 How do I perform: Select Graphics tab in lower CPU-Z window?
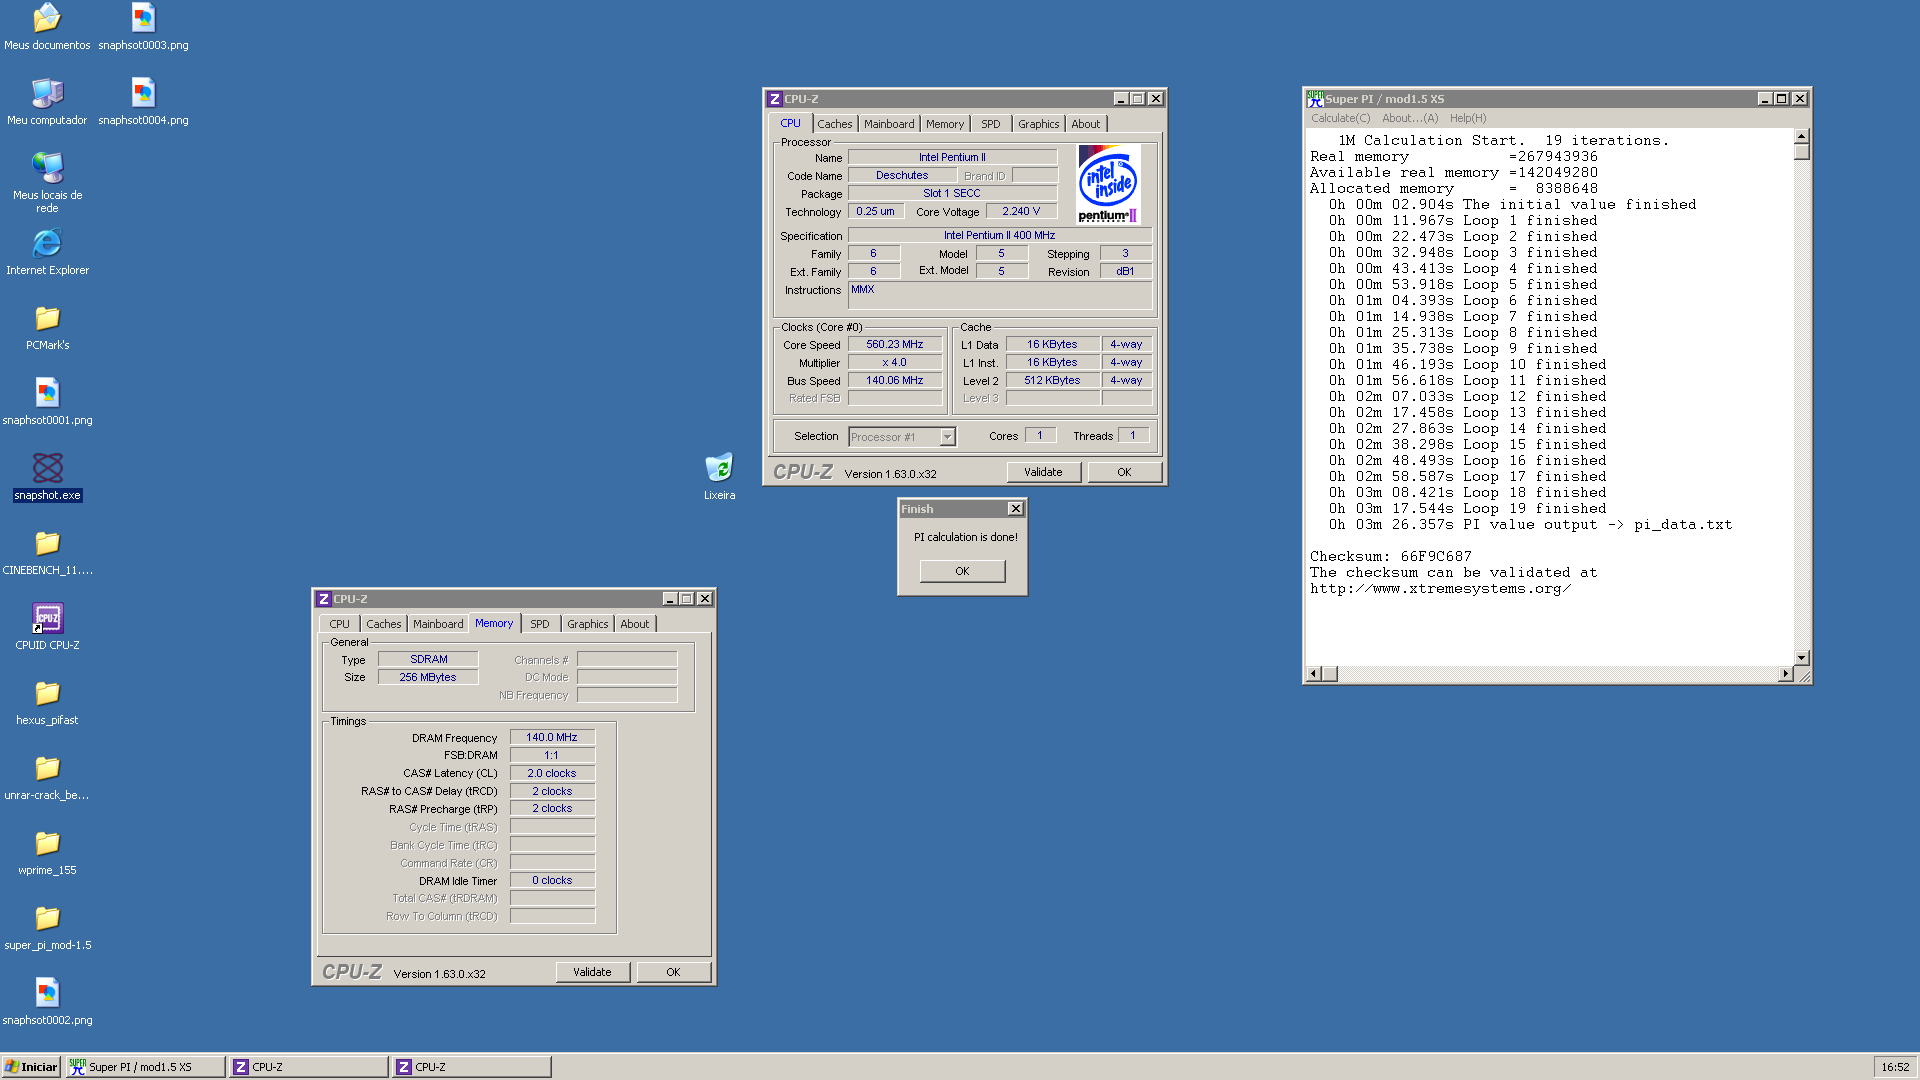[587, 624]
